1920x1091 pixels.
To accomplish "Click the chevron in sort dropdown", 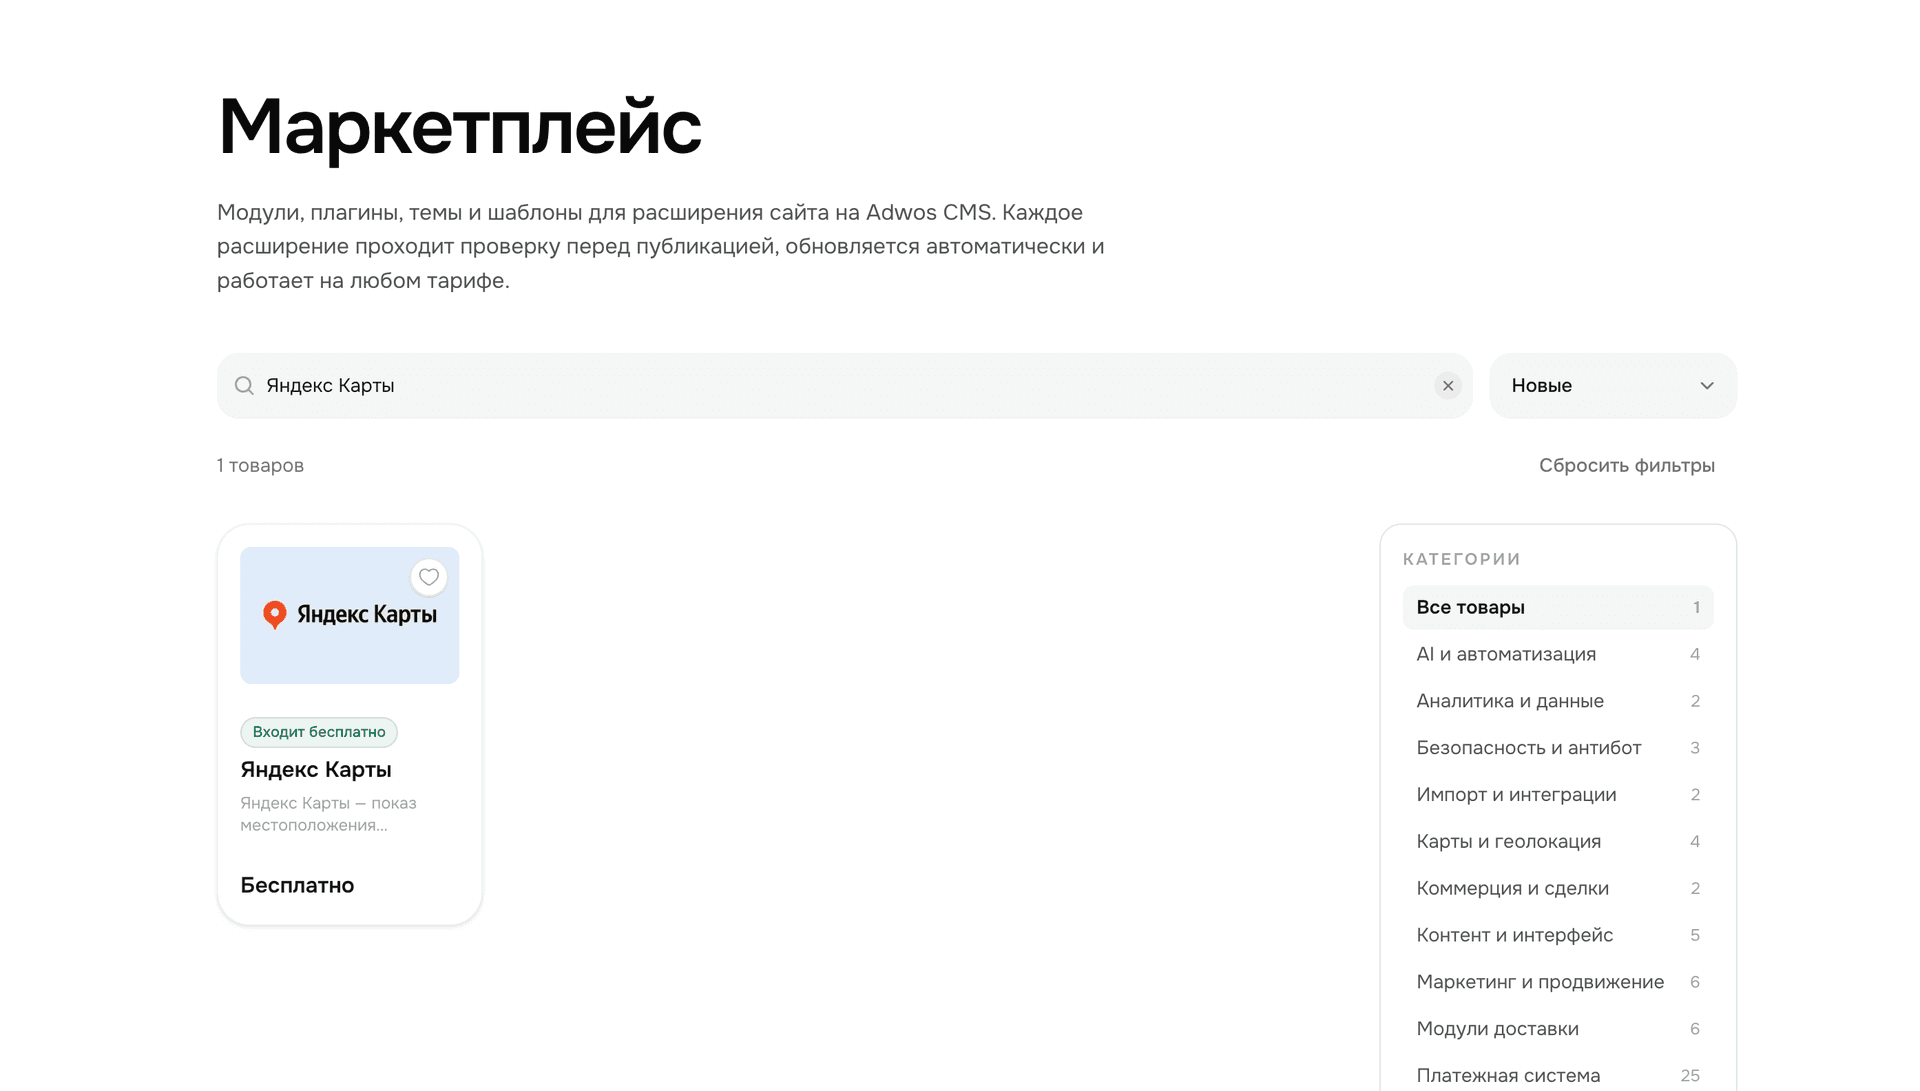I will tap(1707, 386).
